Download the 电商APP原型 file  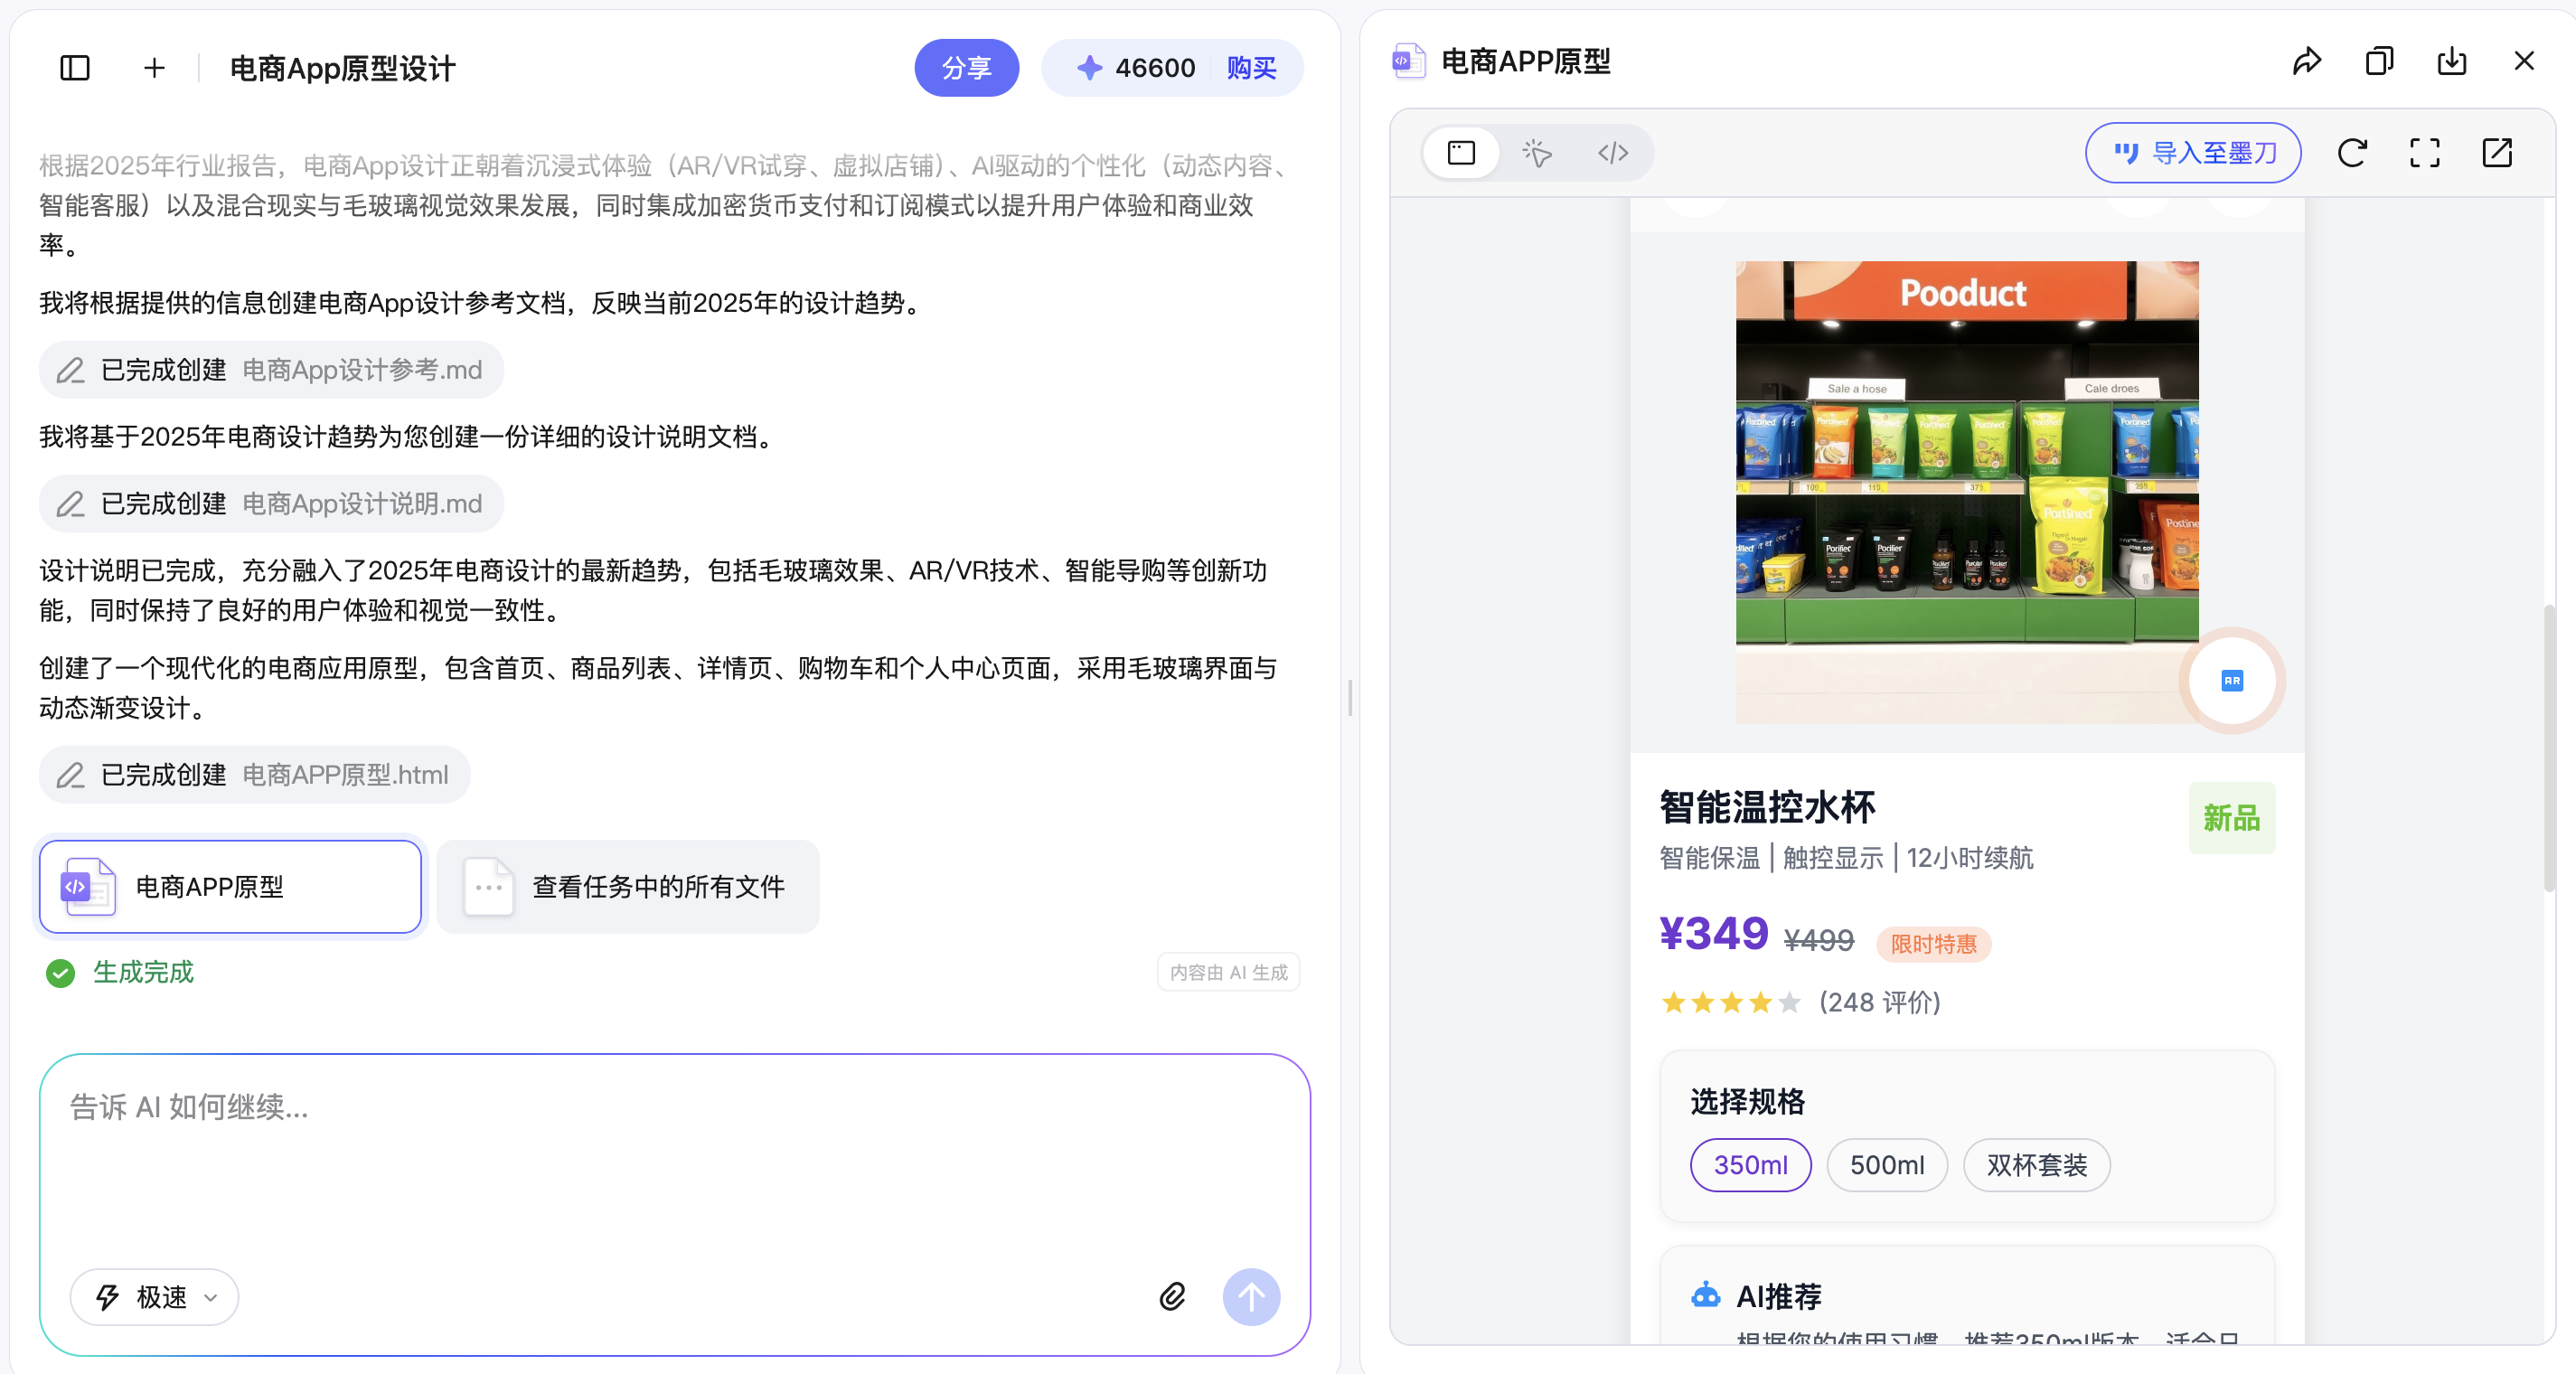coord(2452,61)
